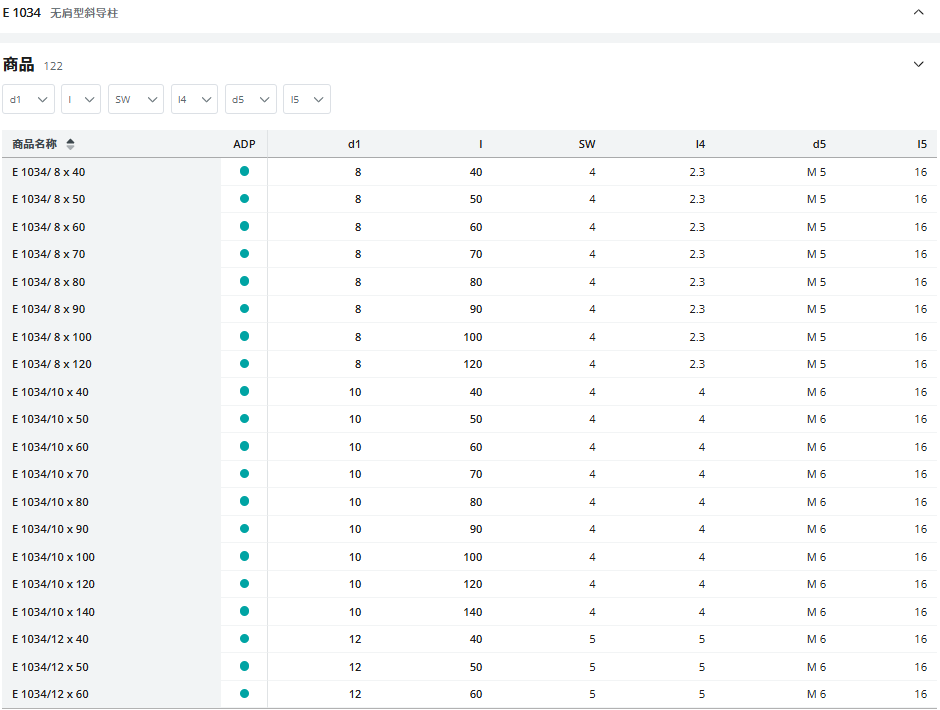Select product name E 1034/12 x 60
Screen dimensions: 940x710
point(50,694)
